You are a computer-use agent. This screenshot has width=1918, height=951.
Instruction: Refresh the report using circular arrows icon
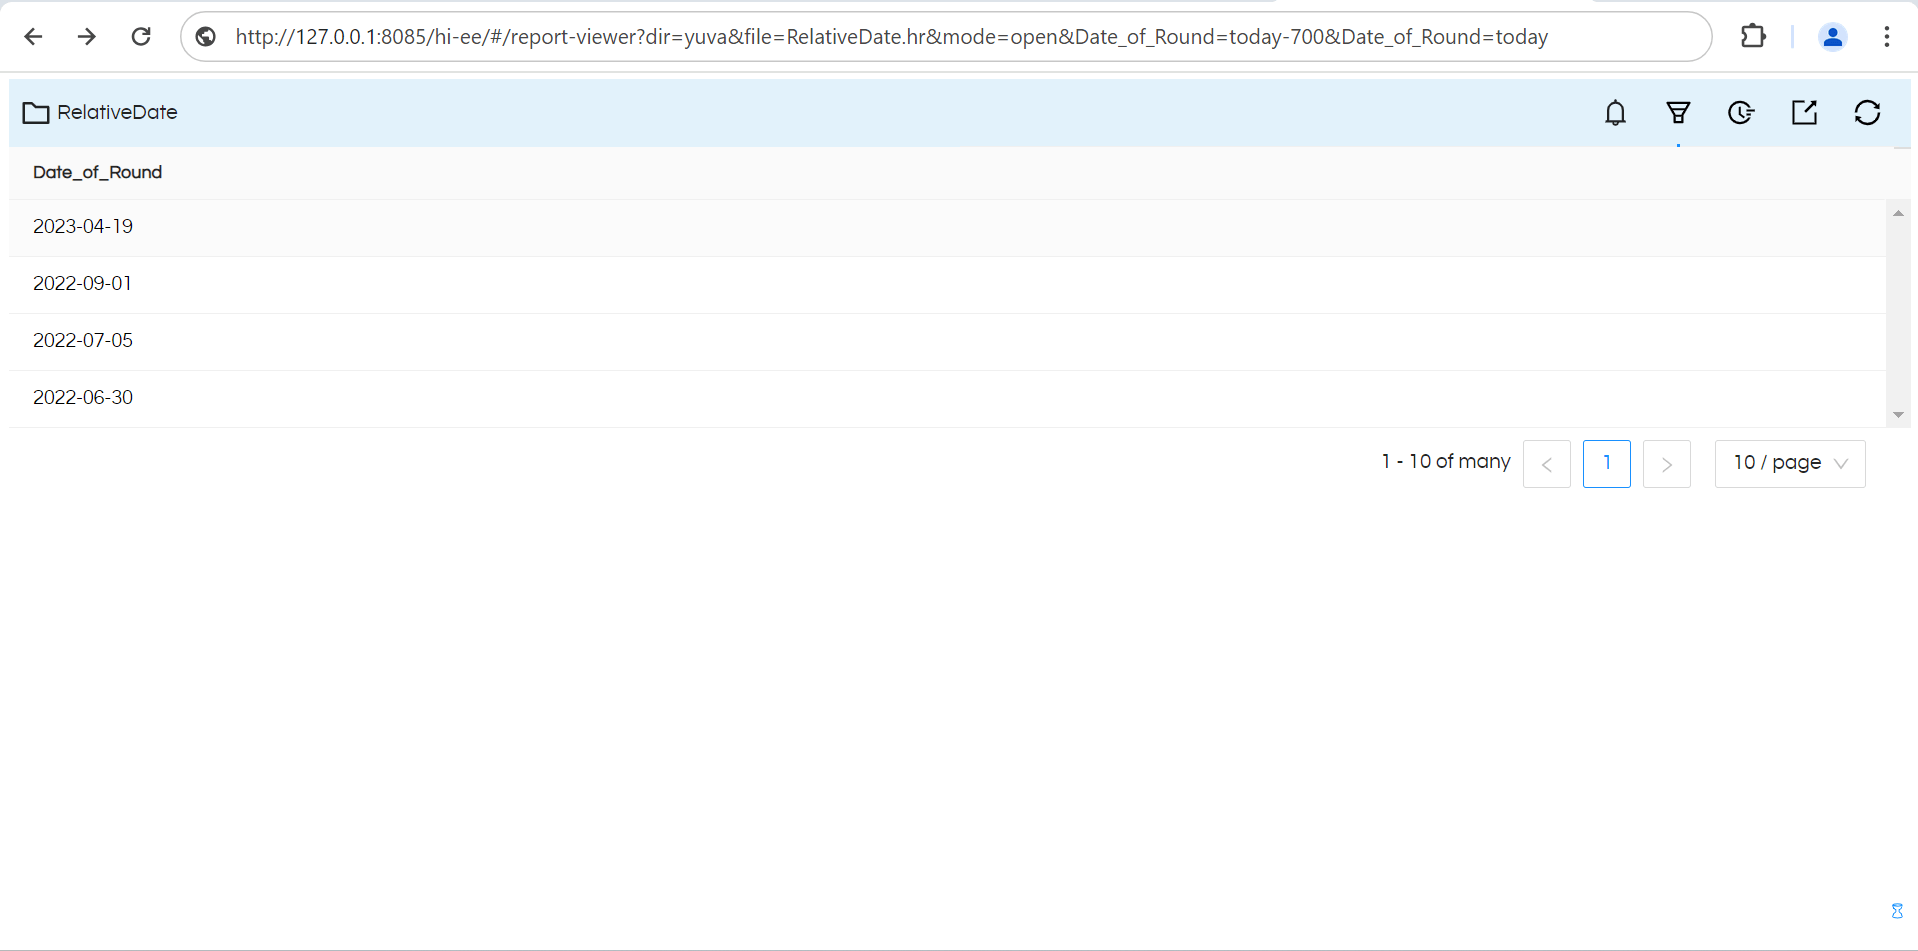point(1867,113)
